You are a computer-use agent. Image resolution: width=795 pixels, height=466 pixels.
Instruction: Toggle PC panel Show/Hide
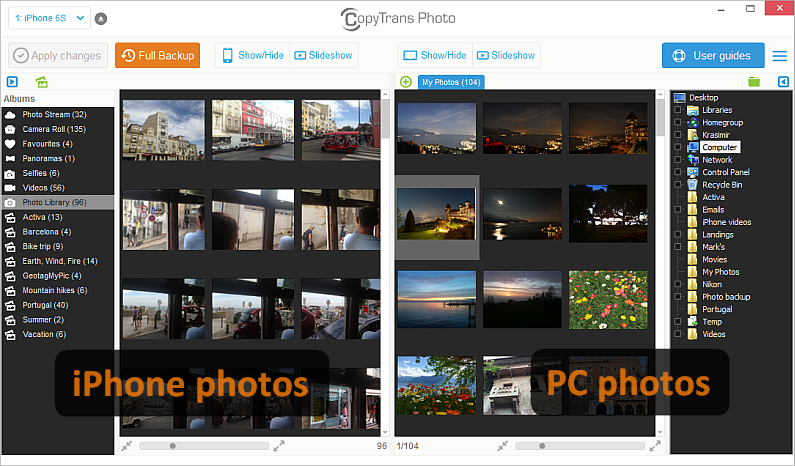435,55
